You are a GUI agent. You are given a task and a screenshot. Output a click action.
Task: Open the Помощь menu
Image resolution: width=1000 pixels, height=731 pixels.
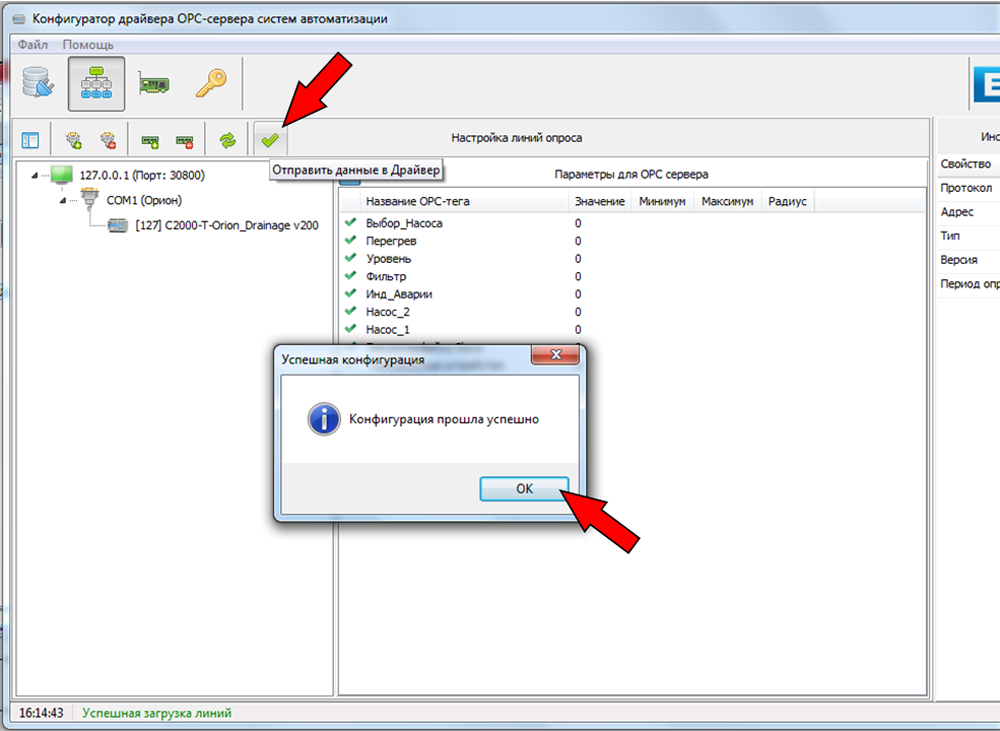click(88, 45)
